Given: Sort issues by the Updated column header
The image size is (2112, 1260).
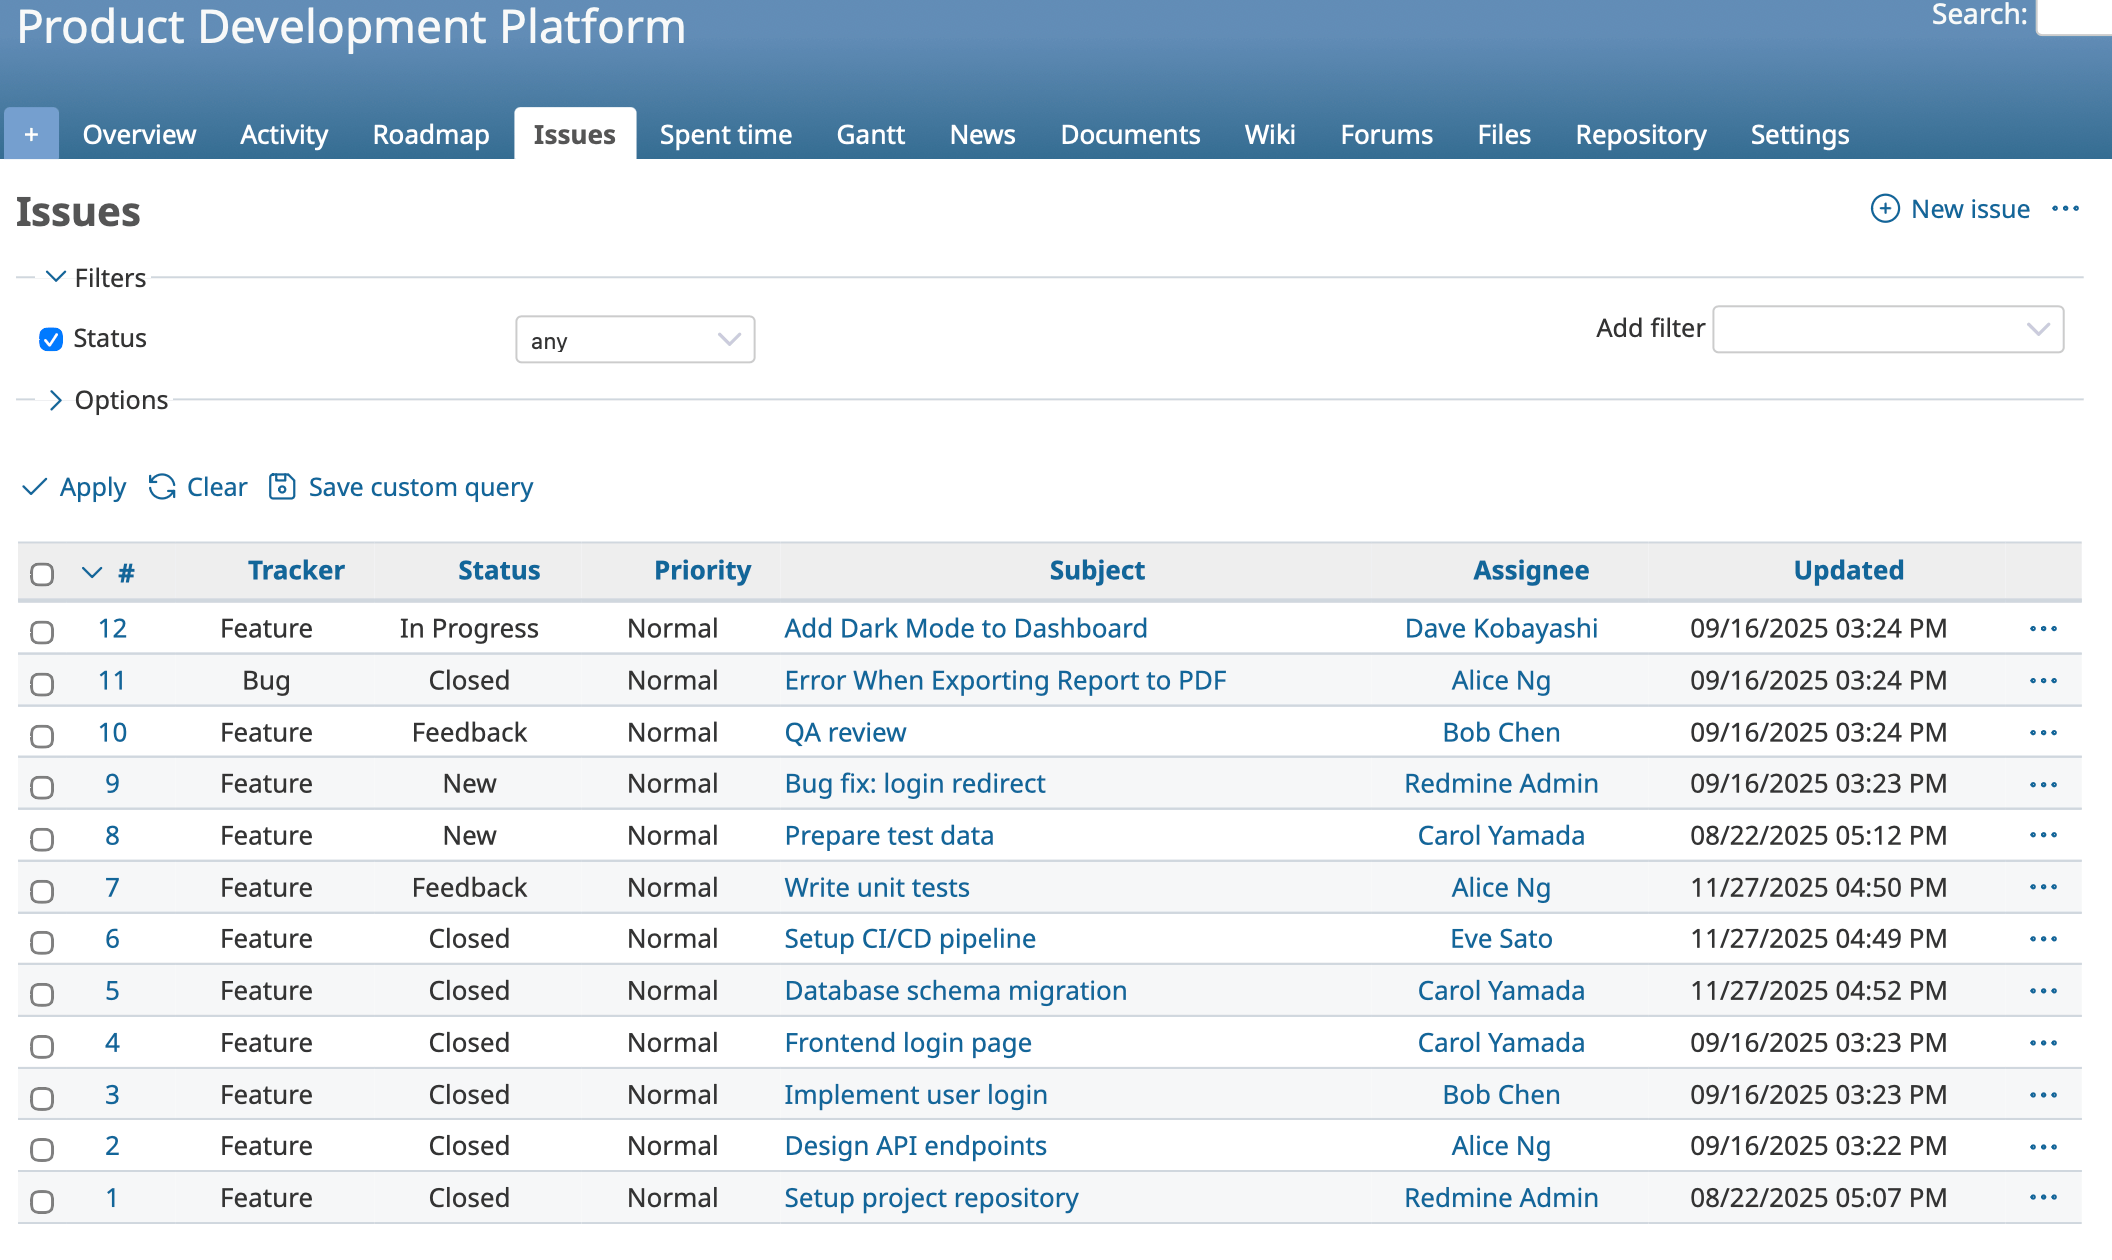Looking at the screenshot, I should (x=1848, y=570).
